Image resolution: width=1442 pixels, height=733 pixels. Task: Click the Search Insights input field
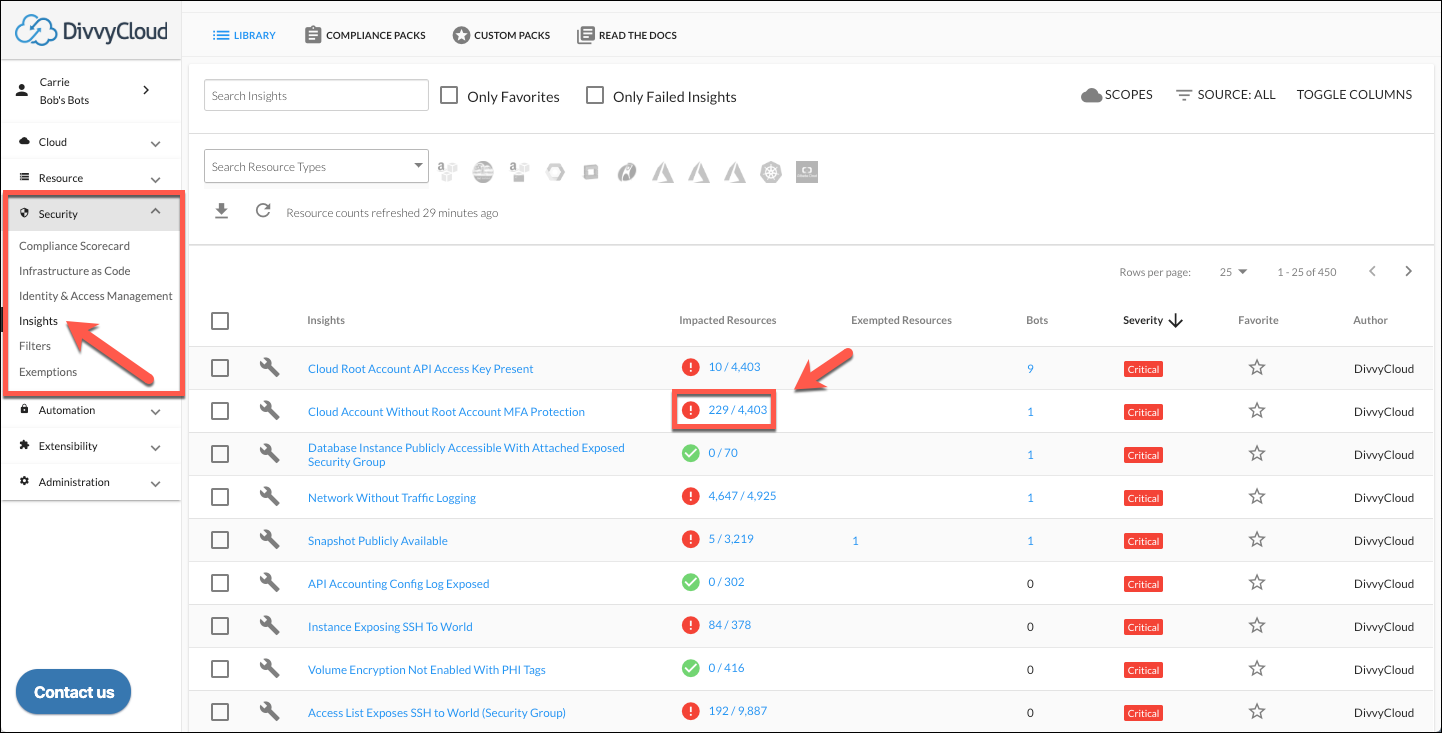(x=316, y=95)
